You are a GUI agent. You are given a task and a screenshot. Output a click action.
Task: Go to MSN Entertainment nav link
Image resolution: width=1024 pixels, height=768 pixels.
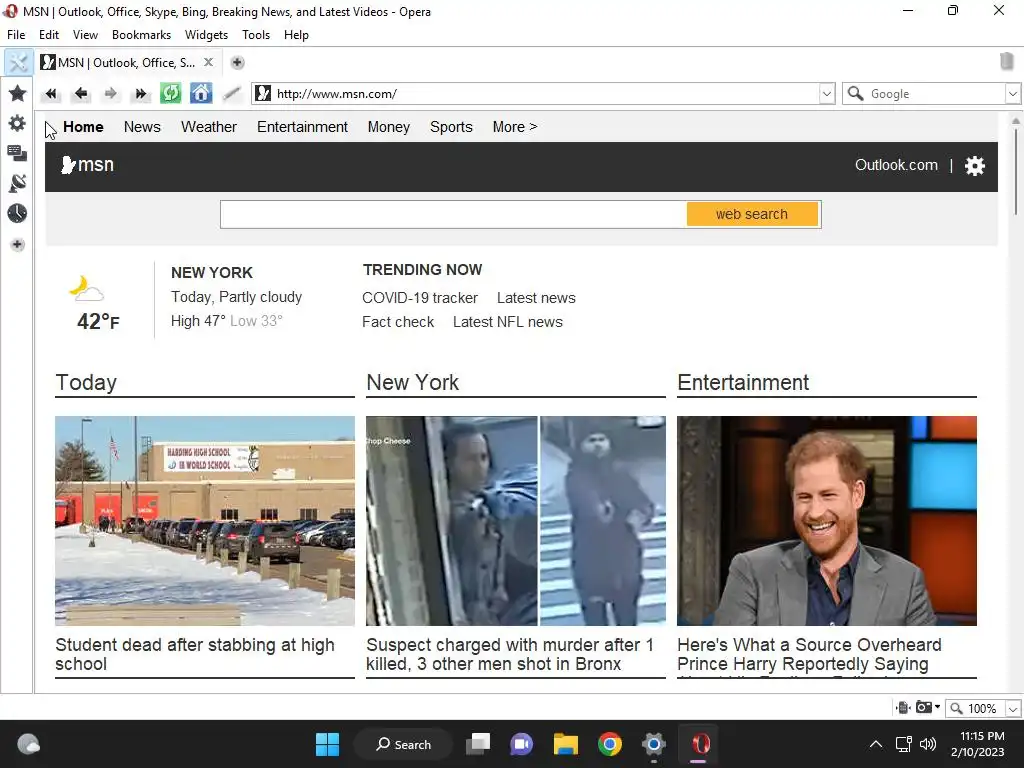coord(302,127)
